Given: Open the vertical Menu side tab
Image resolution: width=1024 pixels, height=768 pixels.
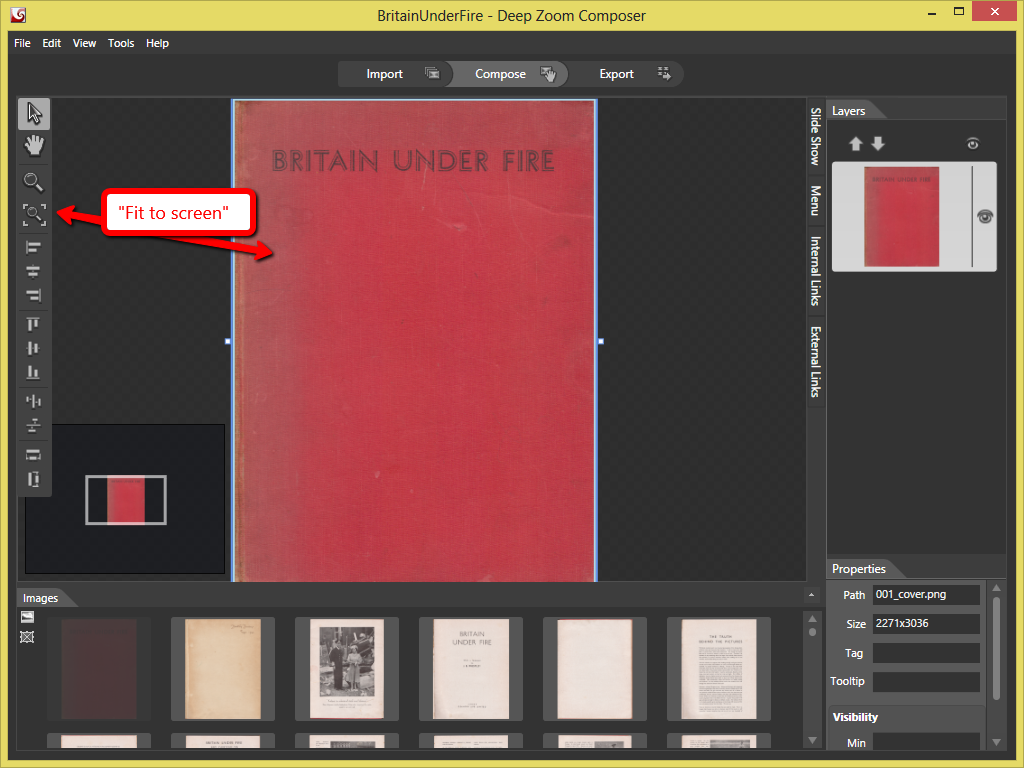Looking at the screenshot, I should 815,200.
